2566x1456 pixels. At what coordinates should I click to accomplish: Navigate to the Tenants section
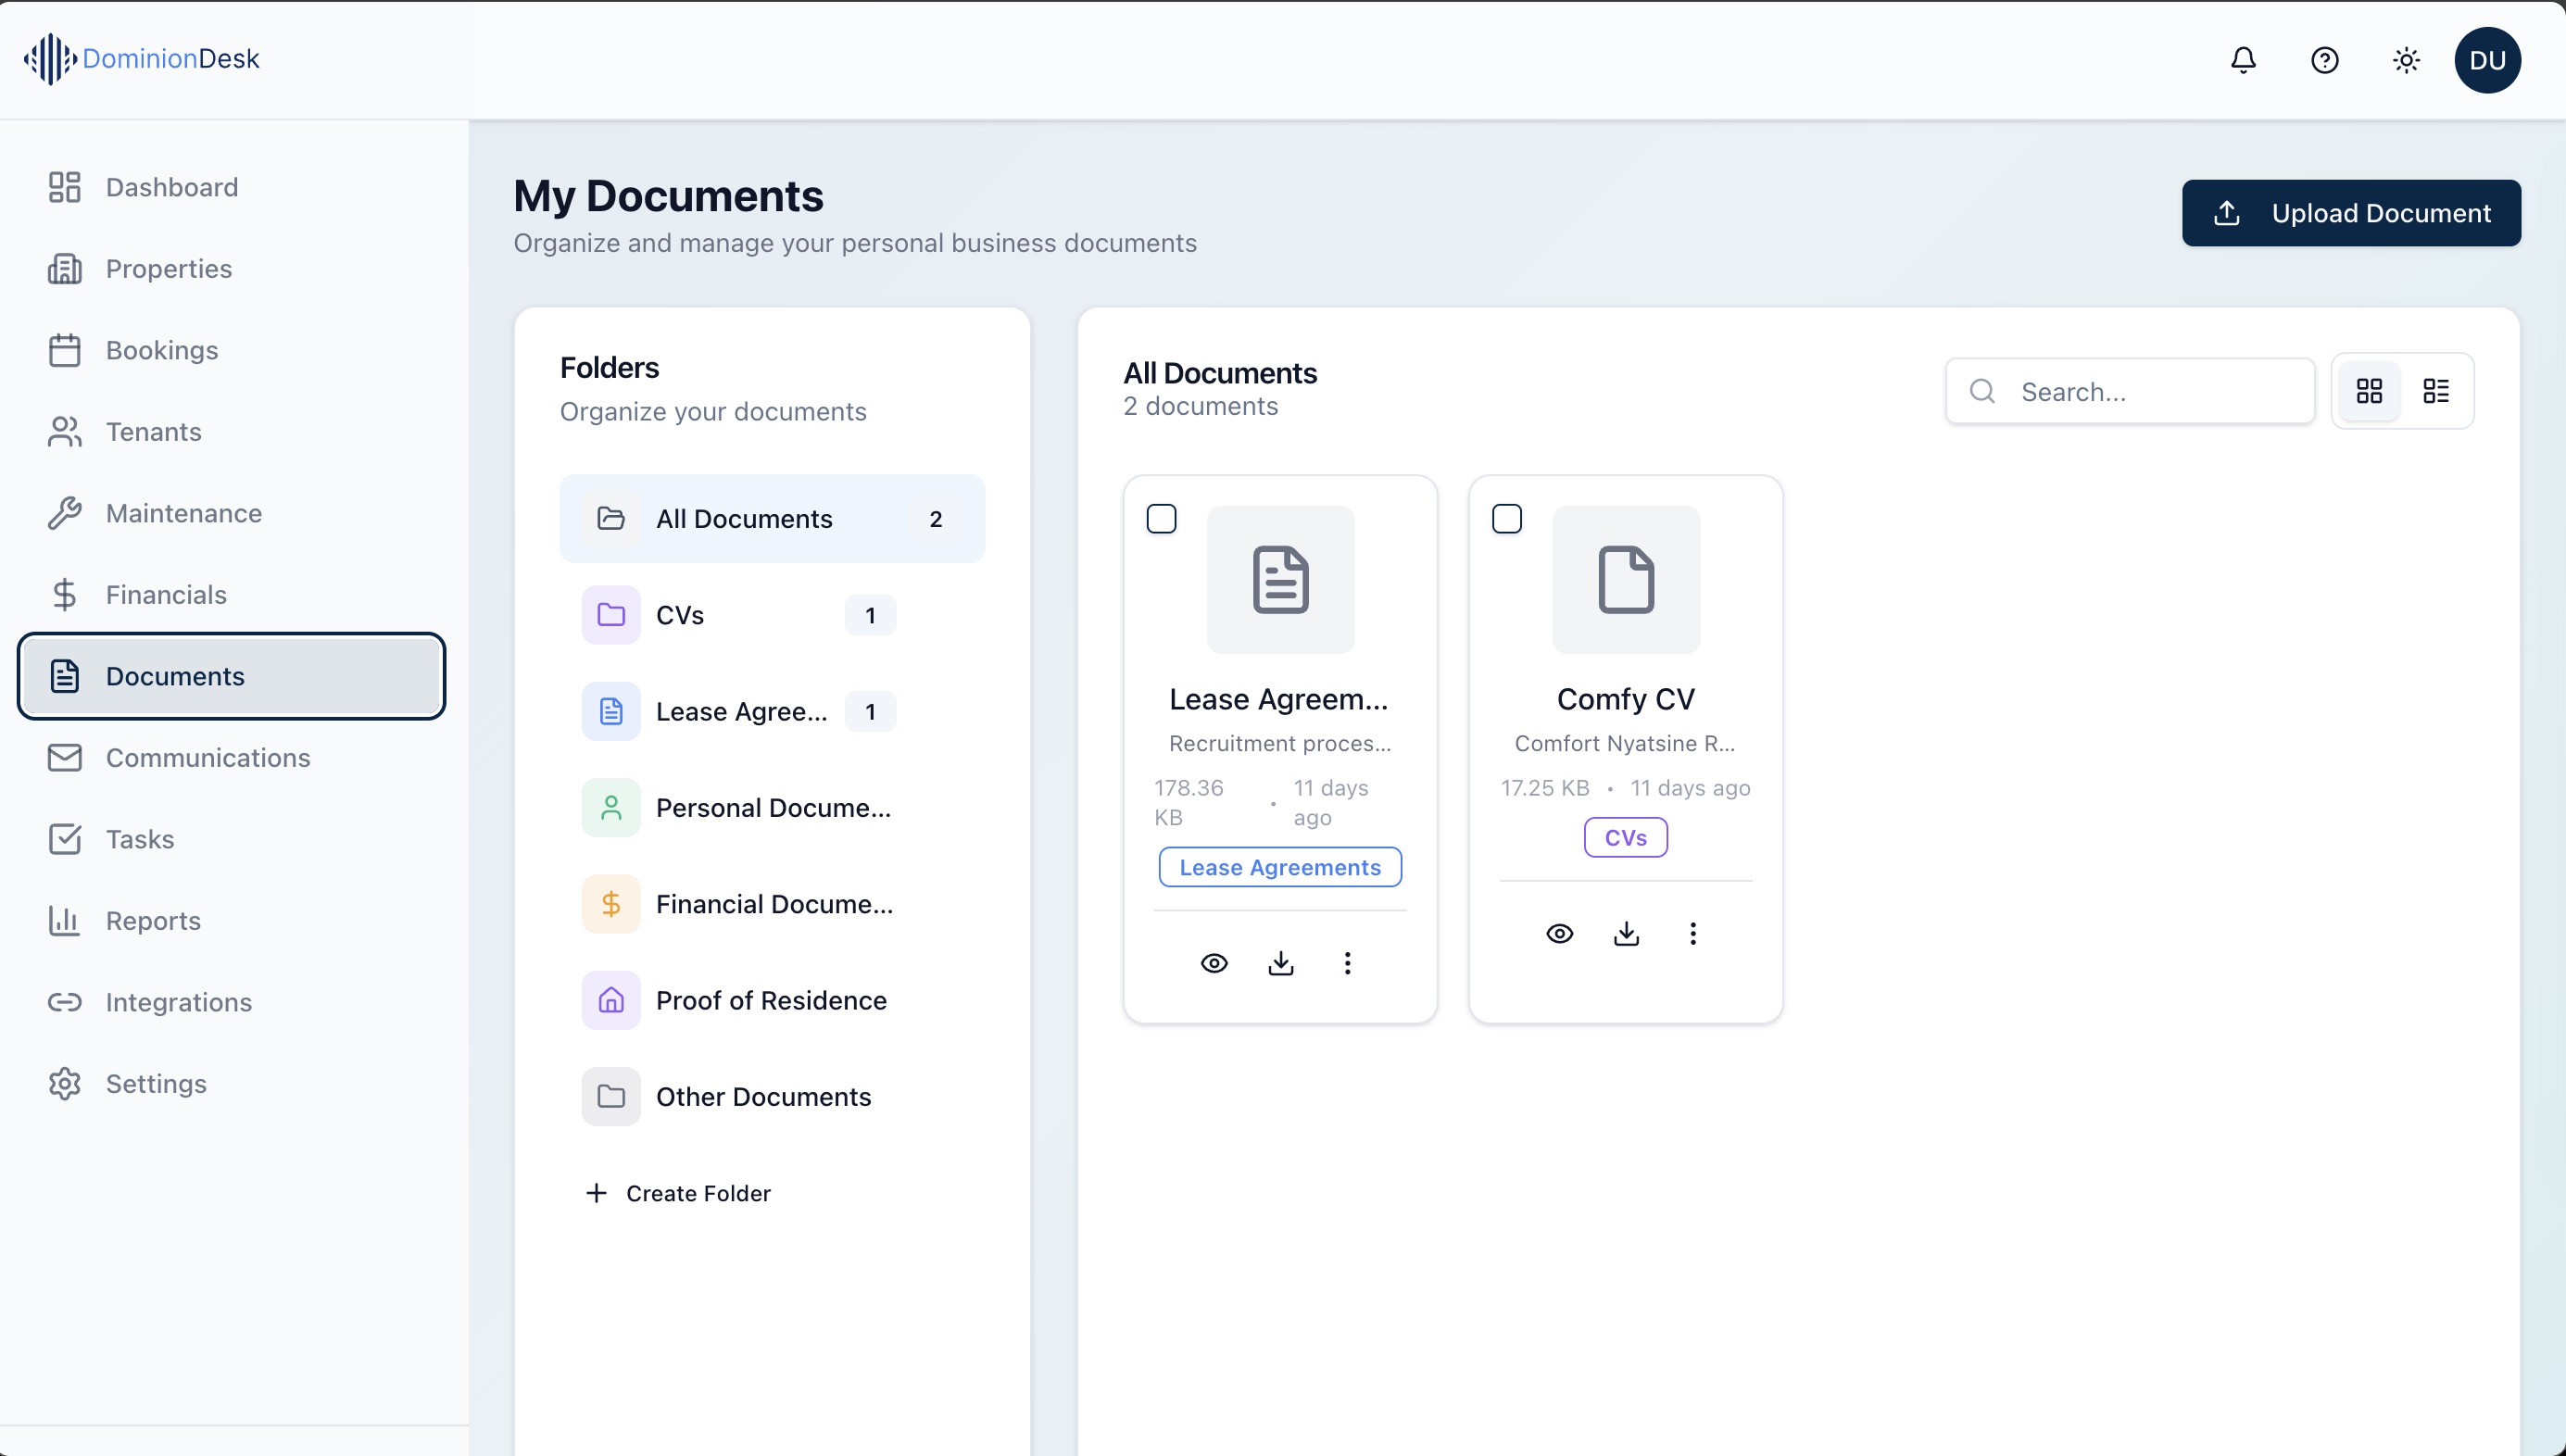(154, 432)
